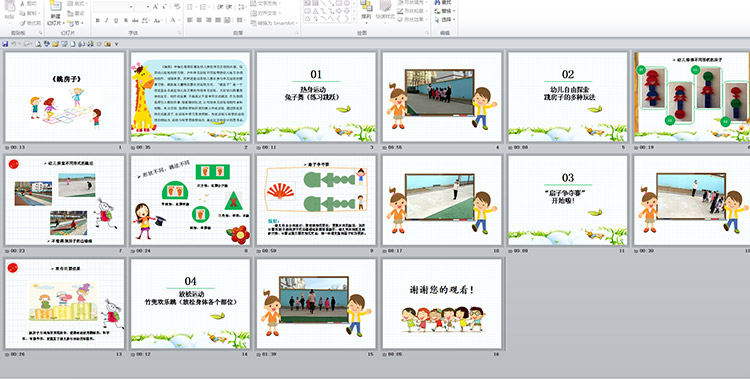Click the Undo arrow in quick access toolbar

pos(14,44)
